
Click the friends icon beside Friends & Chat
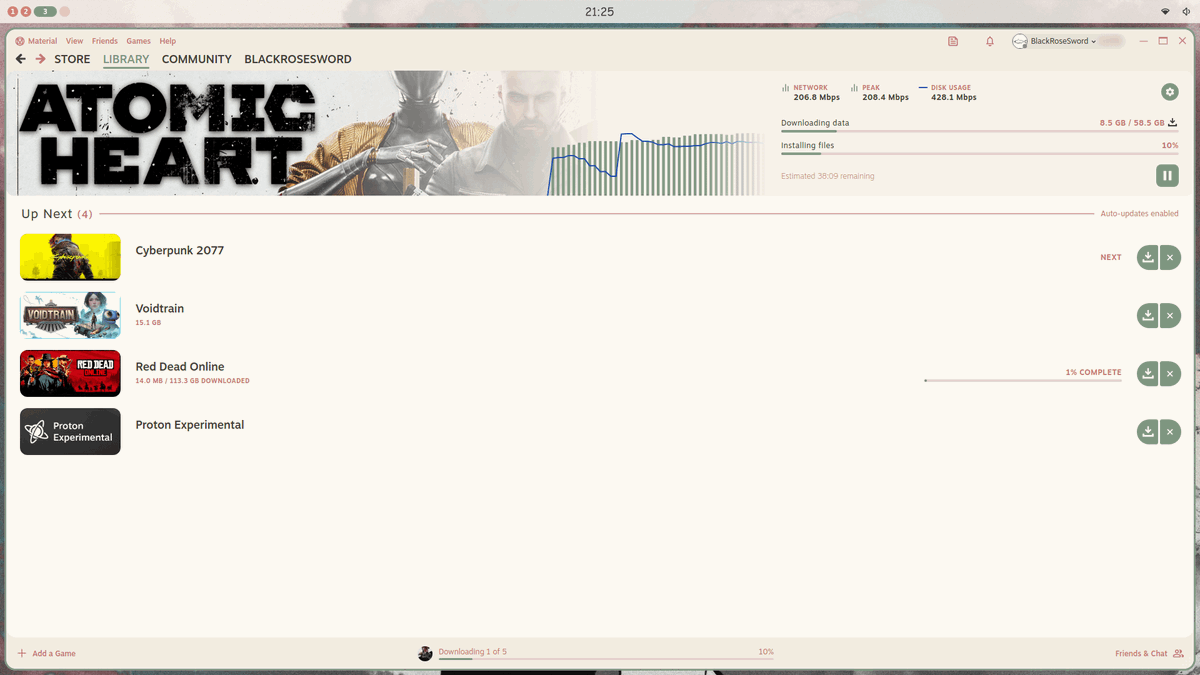tap(1178, 653)
